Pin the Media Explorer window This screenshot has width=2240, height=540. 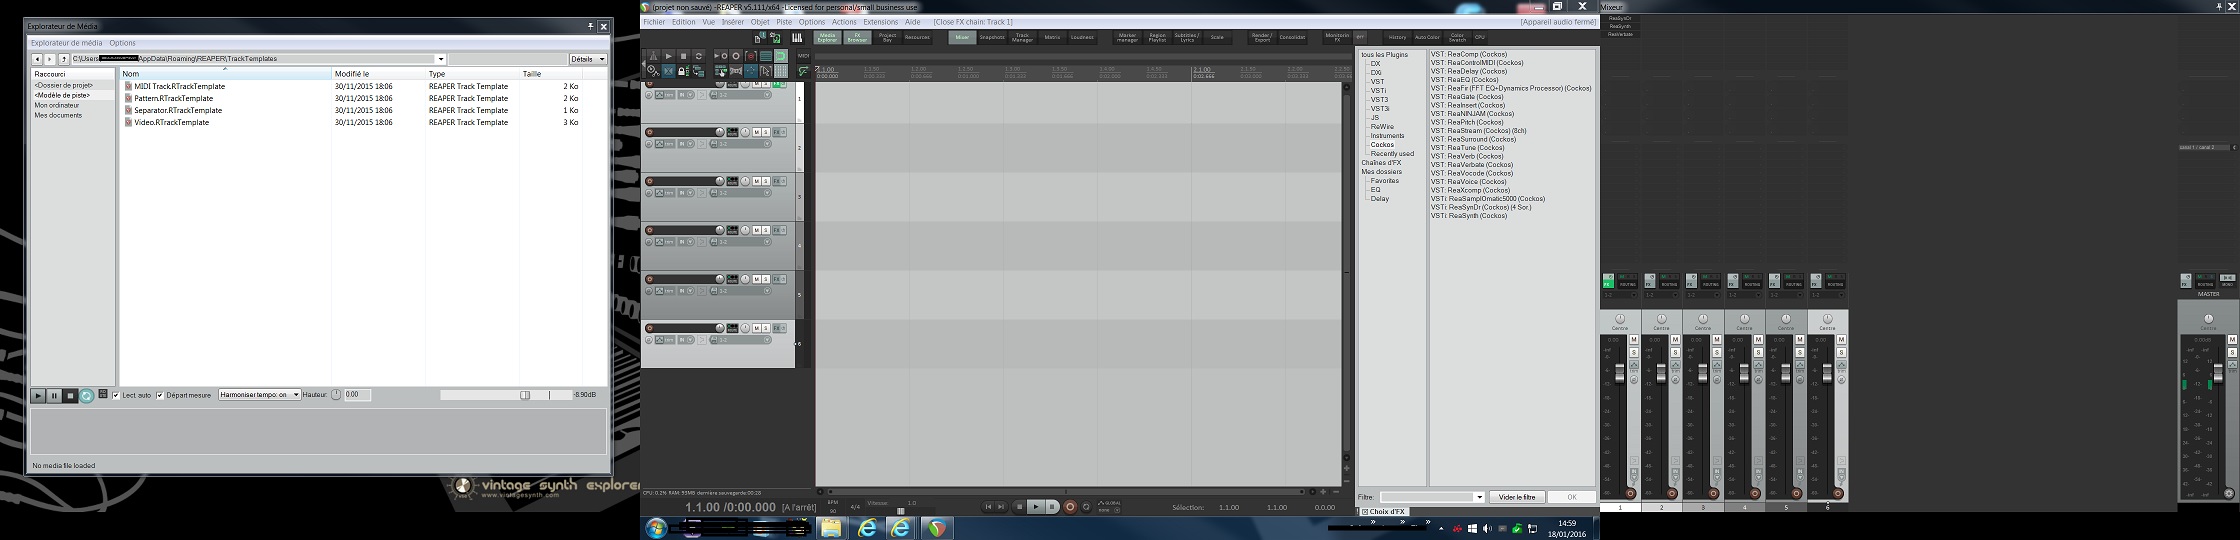pyautogui.click(x=591, y=26)
